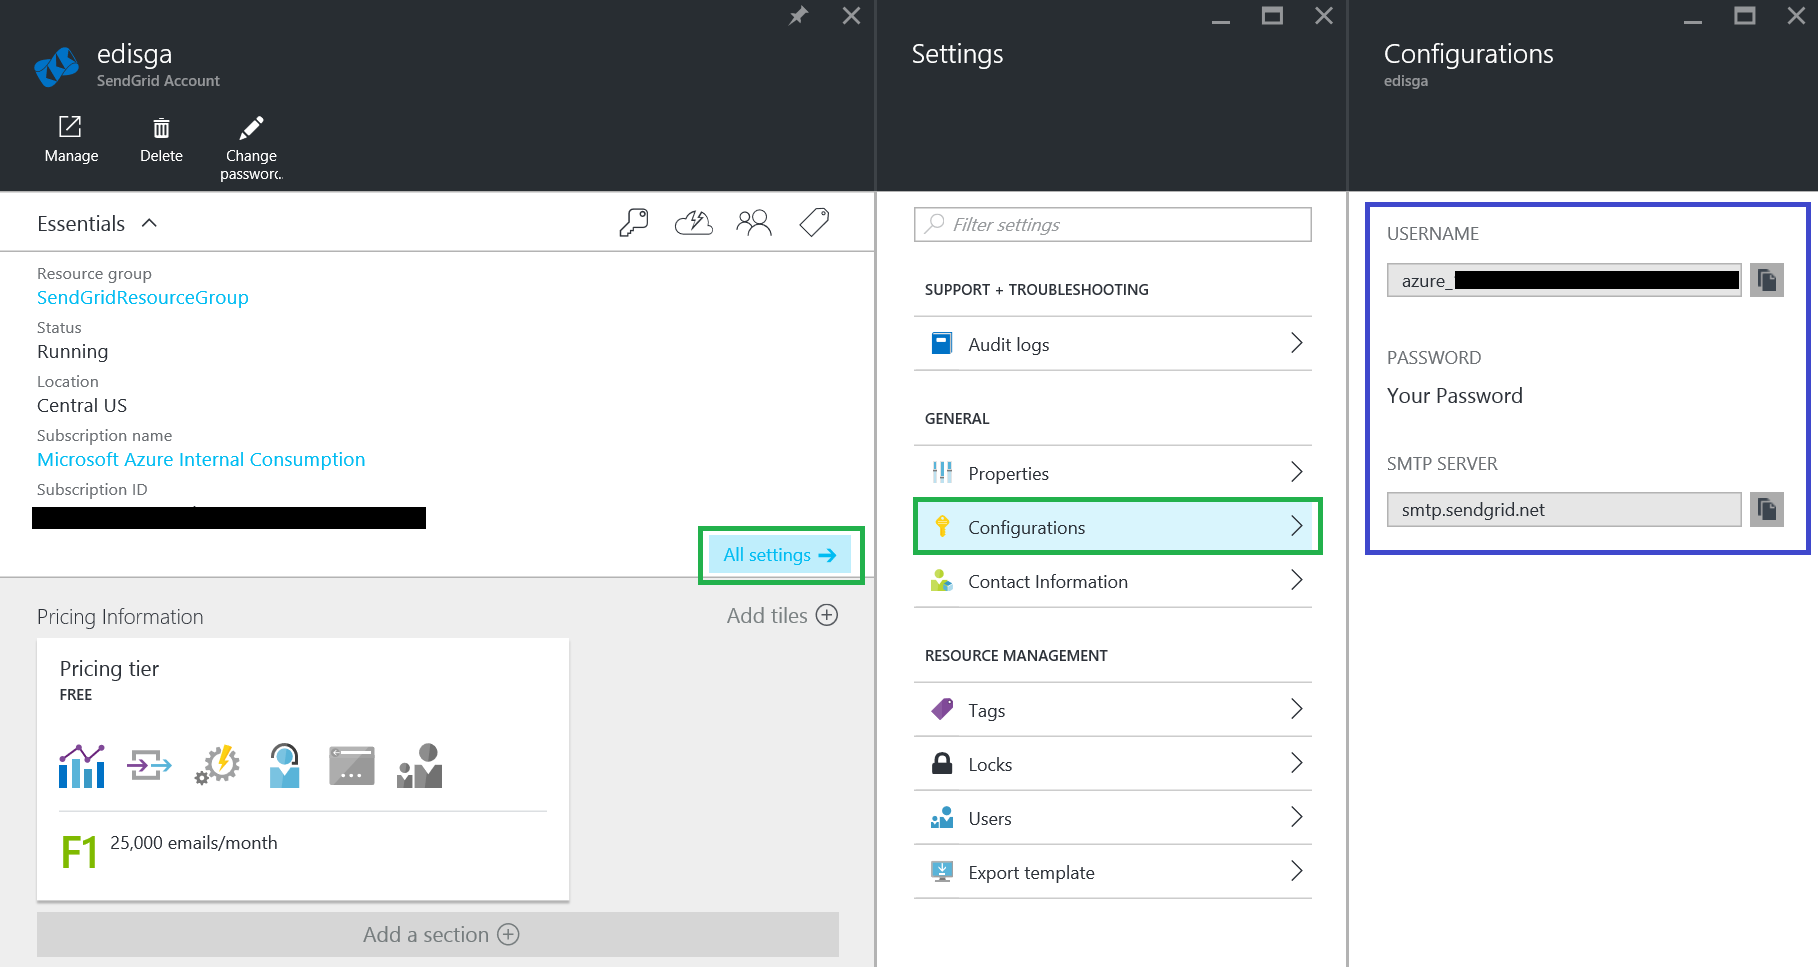Select Configurations settings item
Image resolution: width=1818 pixels, height=967 pixels.
click(x=1117, y=527)
